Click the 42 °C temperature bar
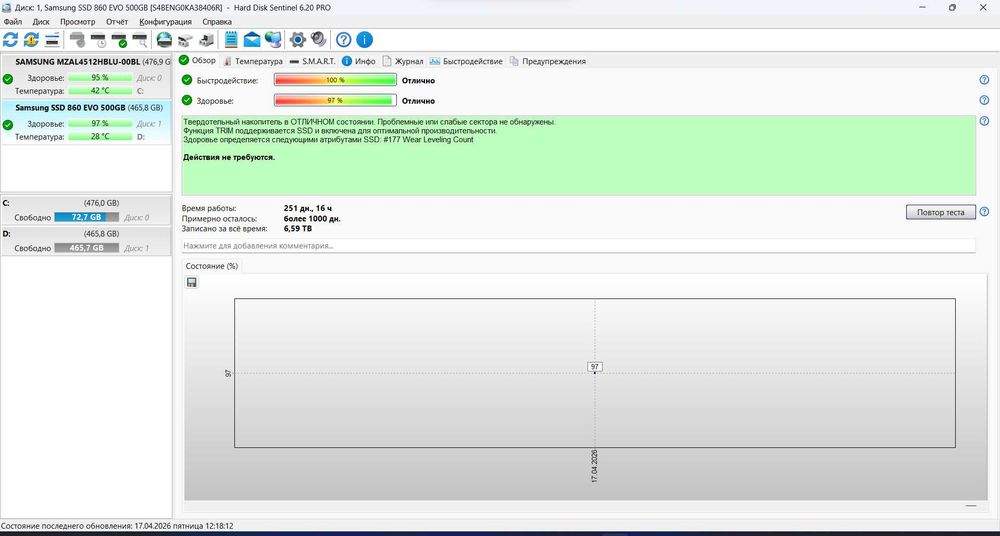This screenshot has width=1000, height=536. coord(99,91)
